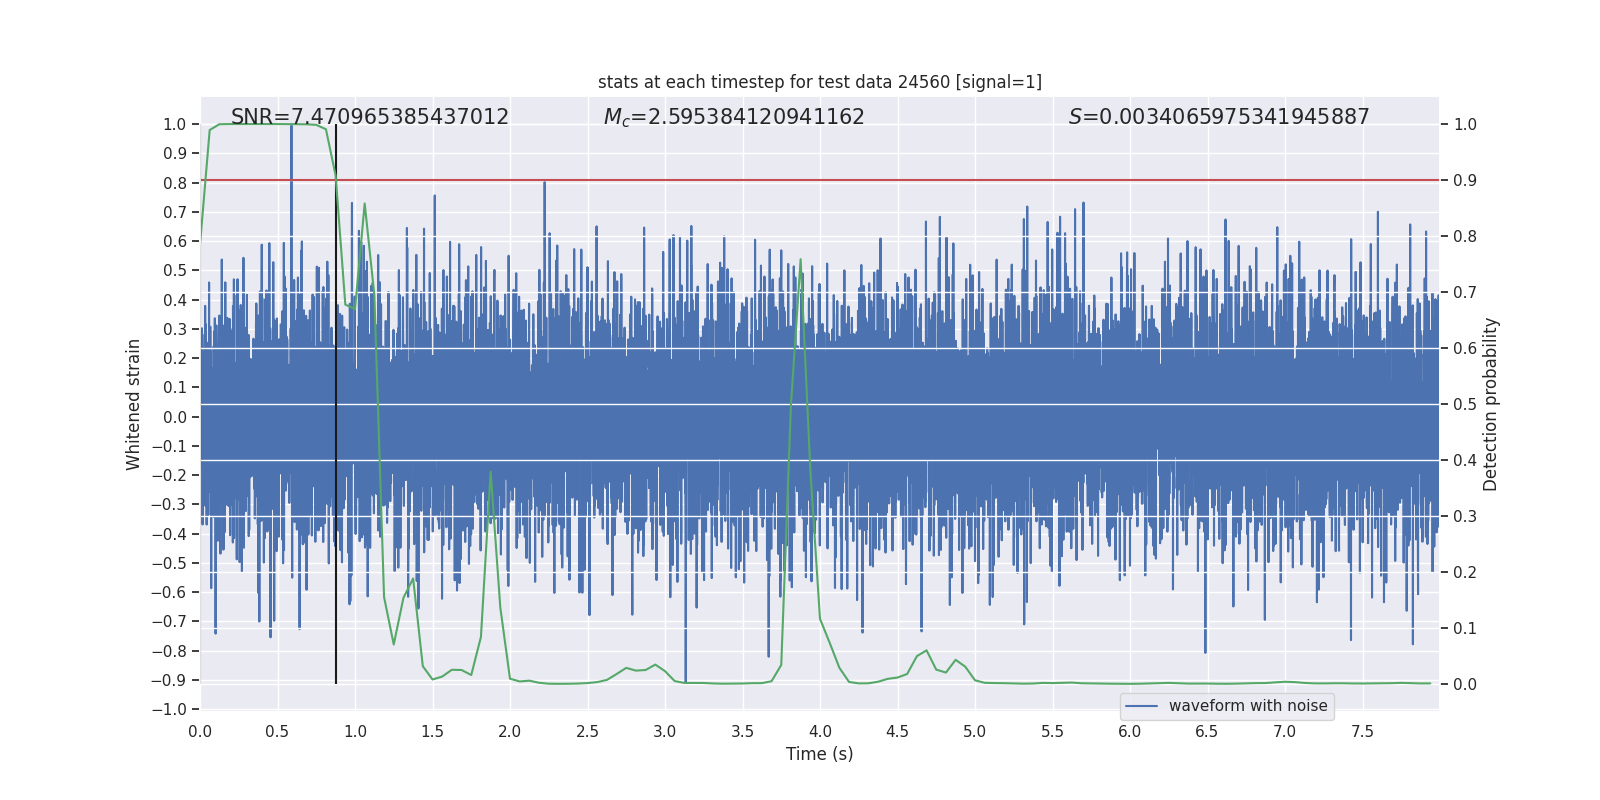Click the green curve peak near 1.9 seconds
The image size is (1600, 800).
point(490,472)
